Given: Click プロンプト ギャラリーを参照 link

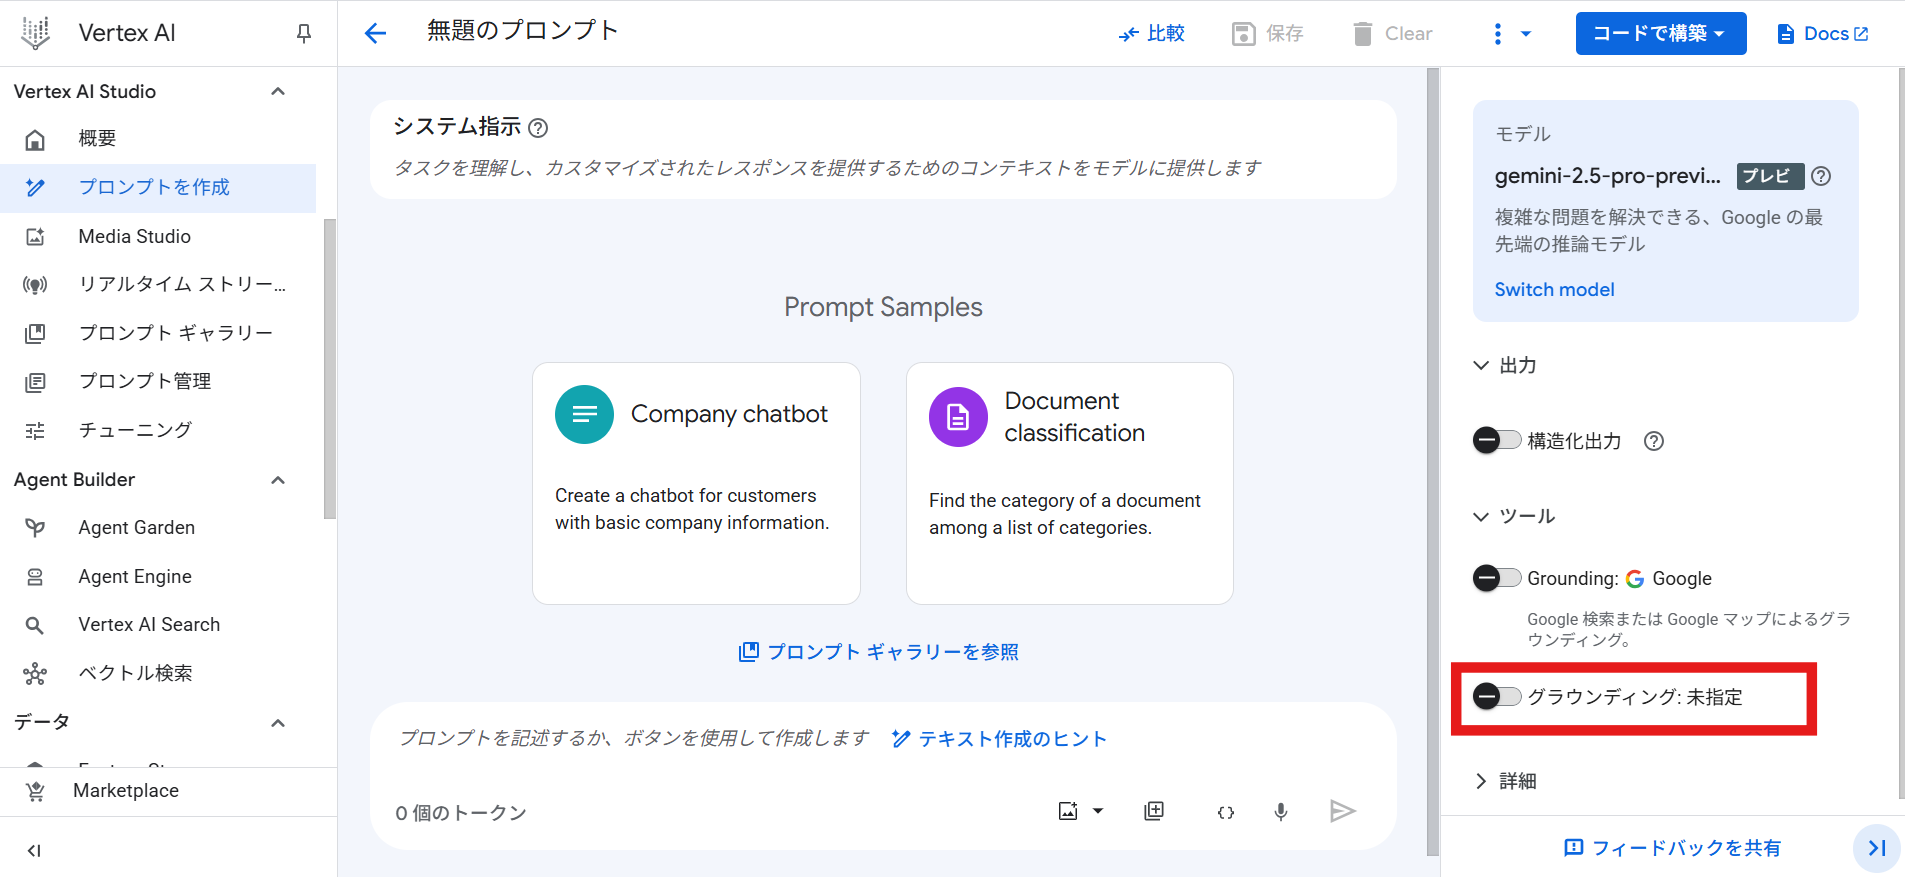Looking at the screenshot, I should pyautogui.click(x=879, y=652).
